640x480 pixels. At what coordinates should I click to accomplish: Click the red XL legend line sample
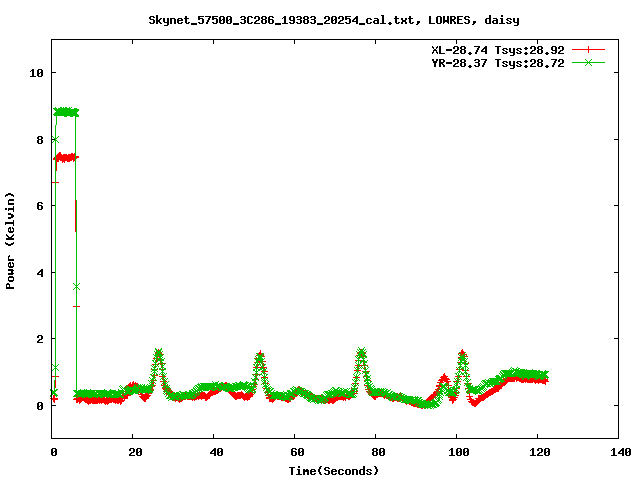pyautogui.click(x=588, y=50)
